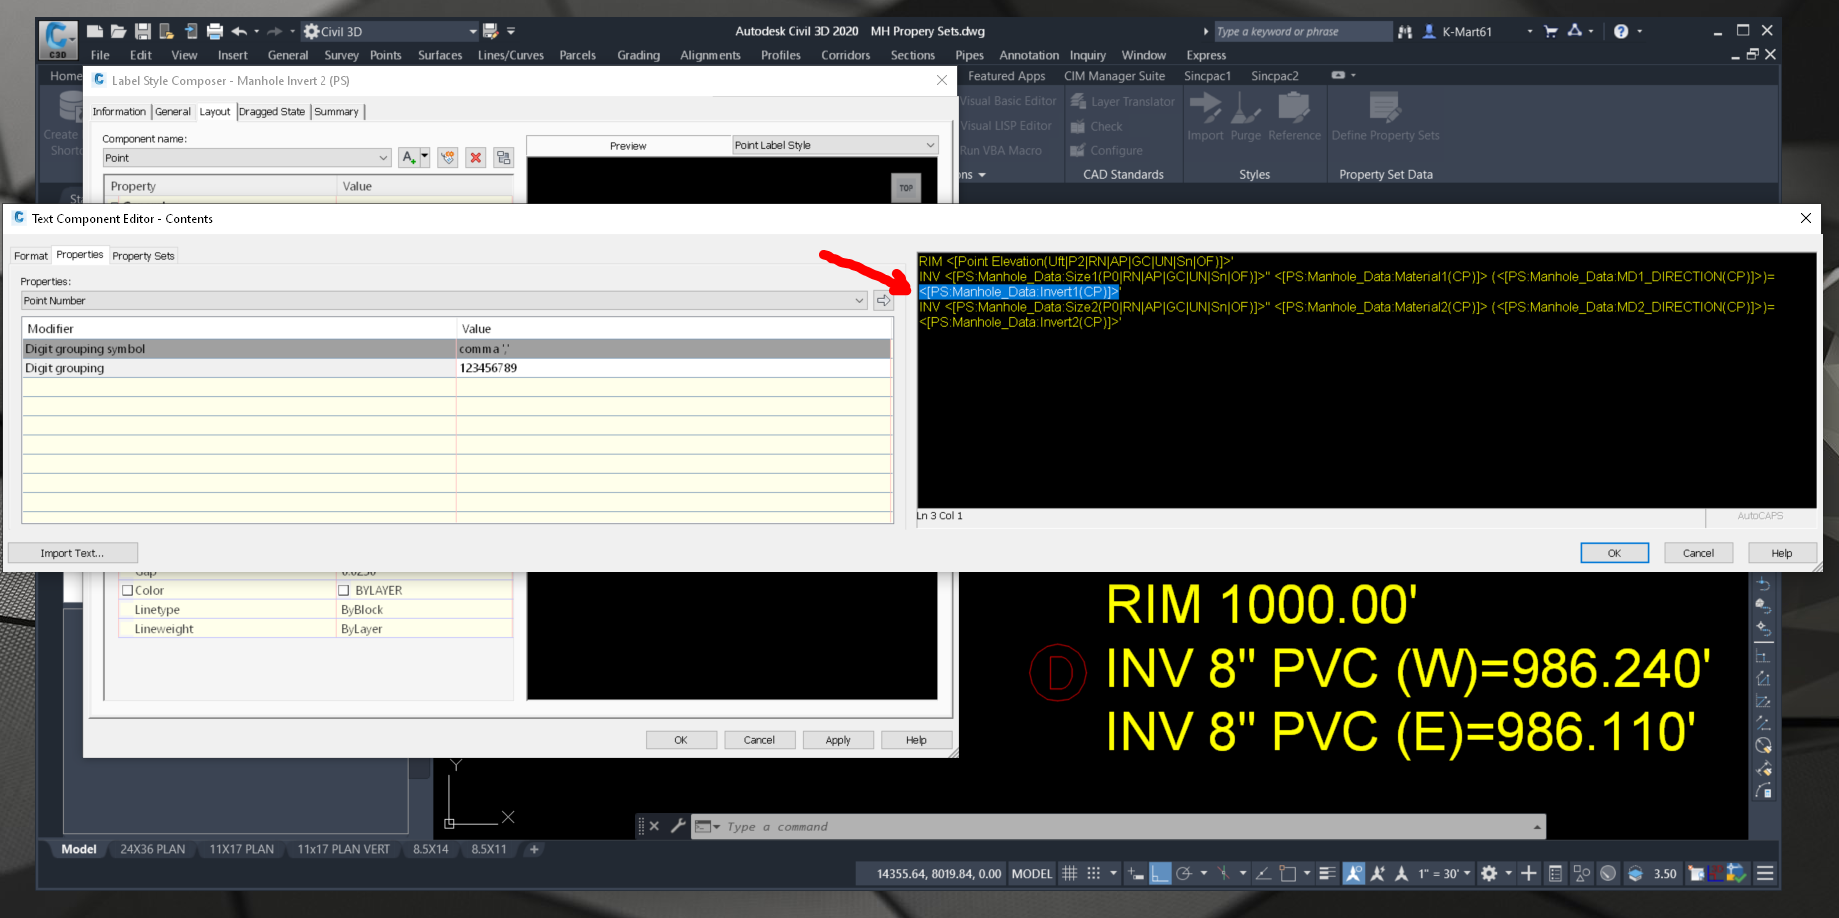
Task: Select the highlighted Manhole_Data:Invert1 expression
Action: click(1020, 291)
